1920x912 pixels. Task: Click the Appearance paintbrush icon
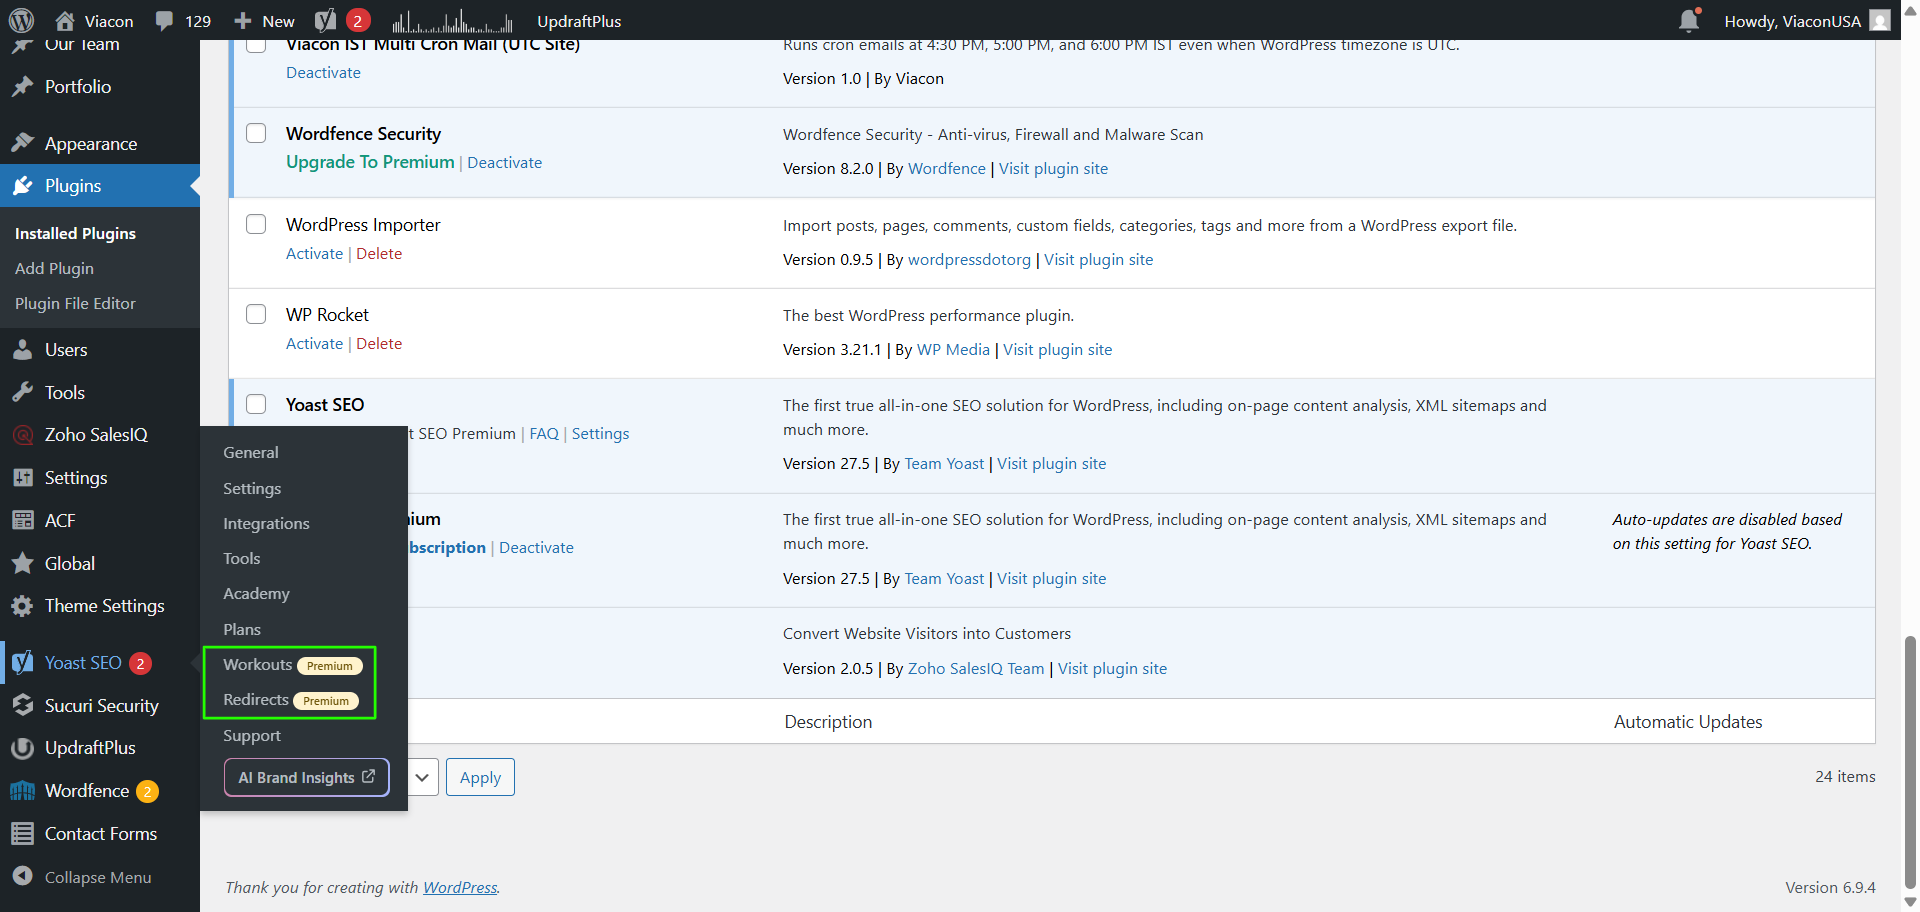point(23,143)
